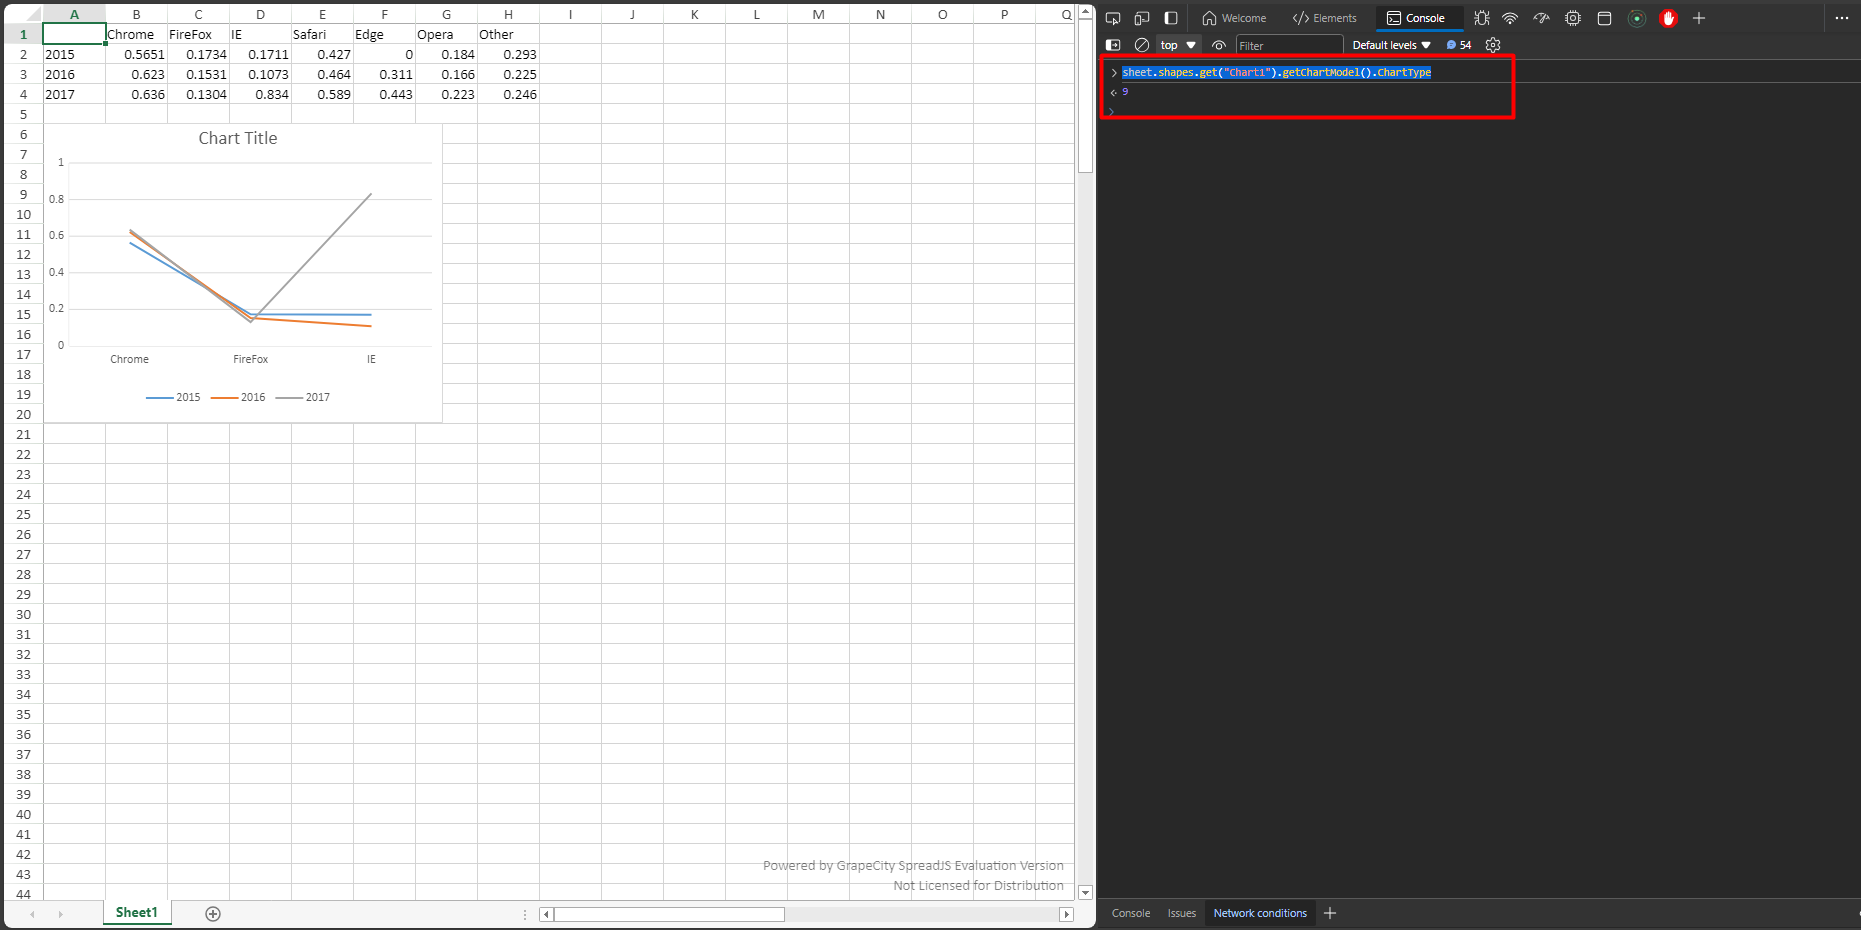Click cell with value 0.246
The image size is (1861, 930).
tap(508, 94)
